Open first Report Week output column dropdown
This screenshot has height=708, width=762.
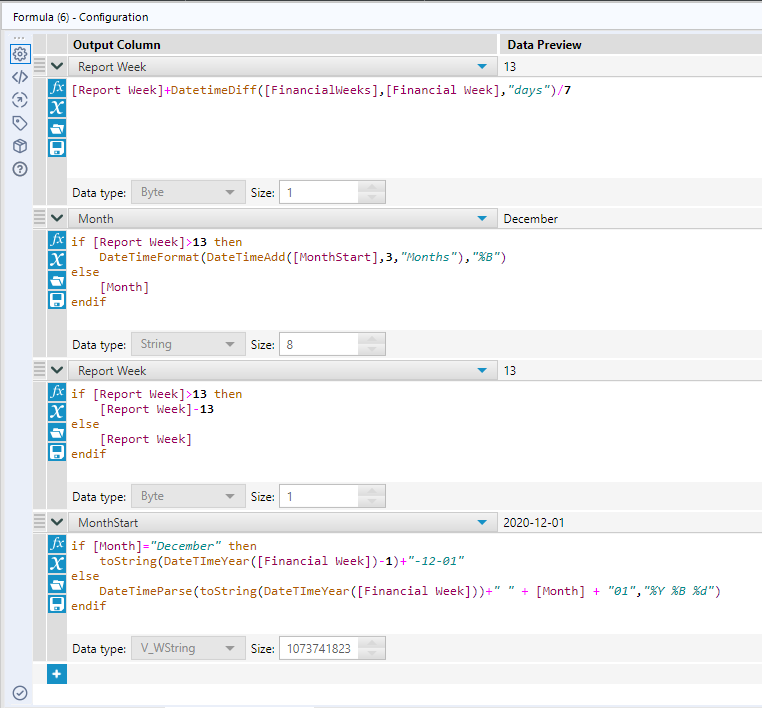[x=482, y=67]
